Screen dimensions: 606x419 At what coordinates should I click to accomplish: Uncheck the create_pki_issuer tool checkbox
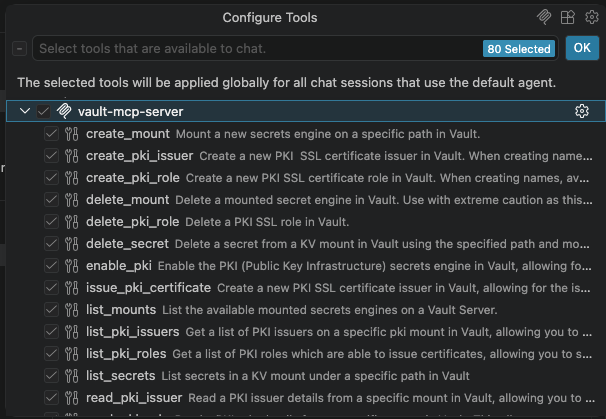(x=51, y=156)
